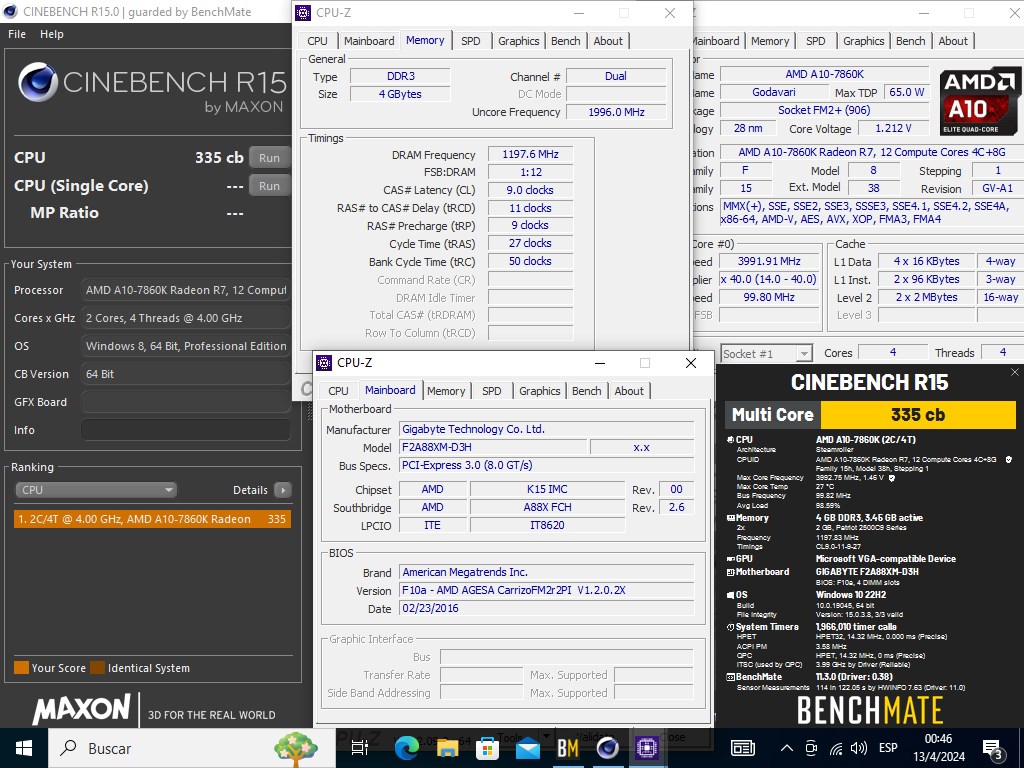1024x768 pixels.
Task: Open Help menu in Cinebench
Action: pos(52,34)
